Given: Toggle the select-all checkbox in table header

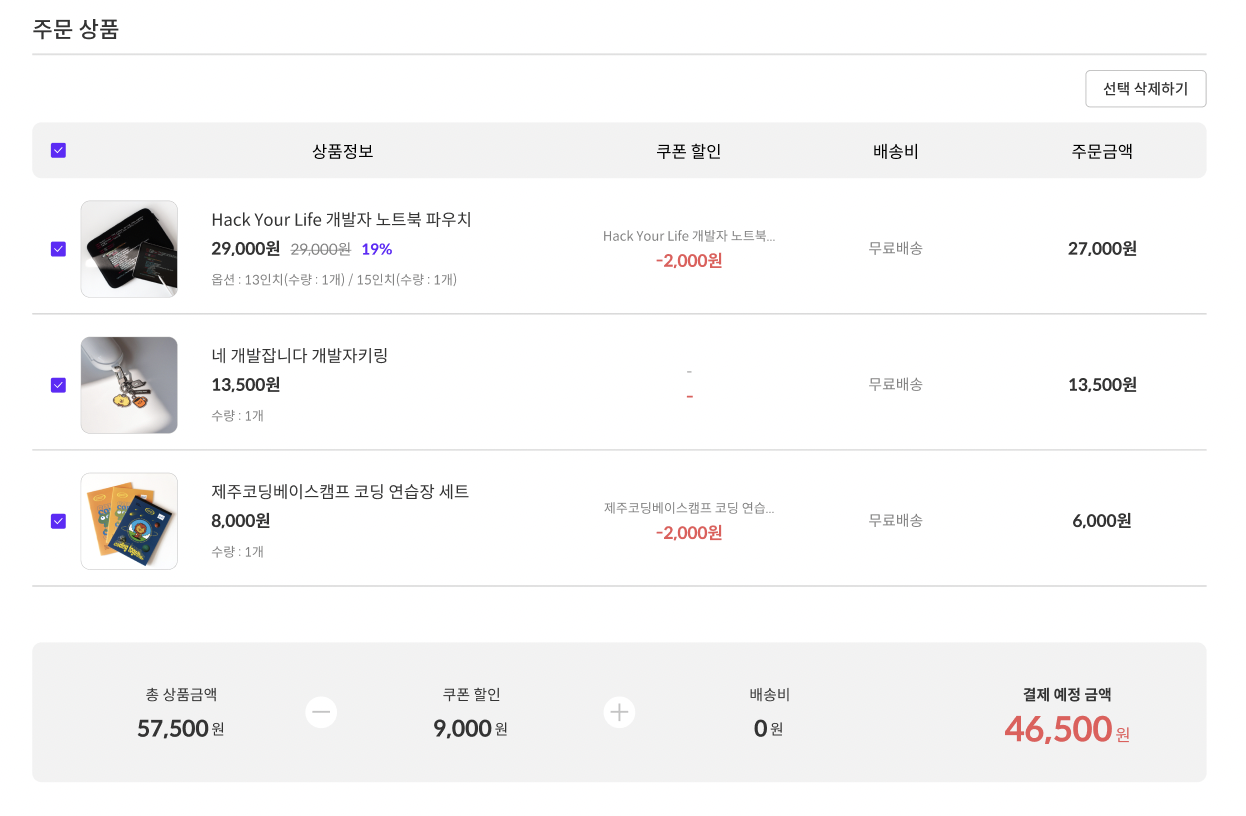Looking at the screenshot, I should tap(59, 151).
